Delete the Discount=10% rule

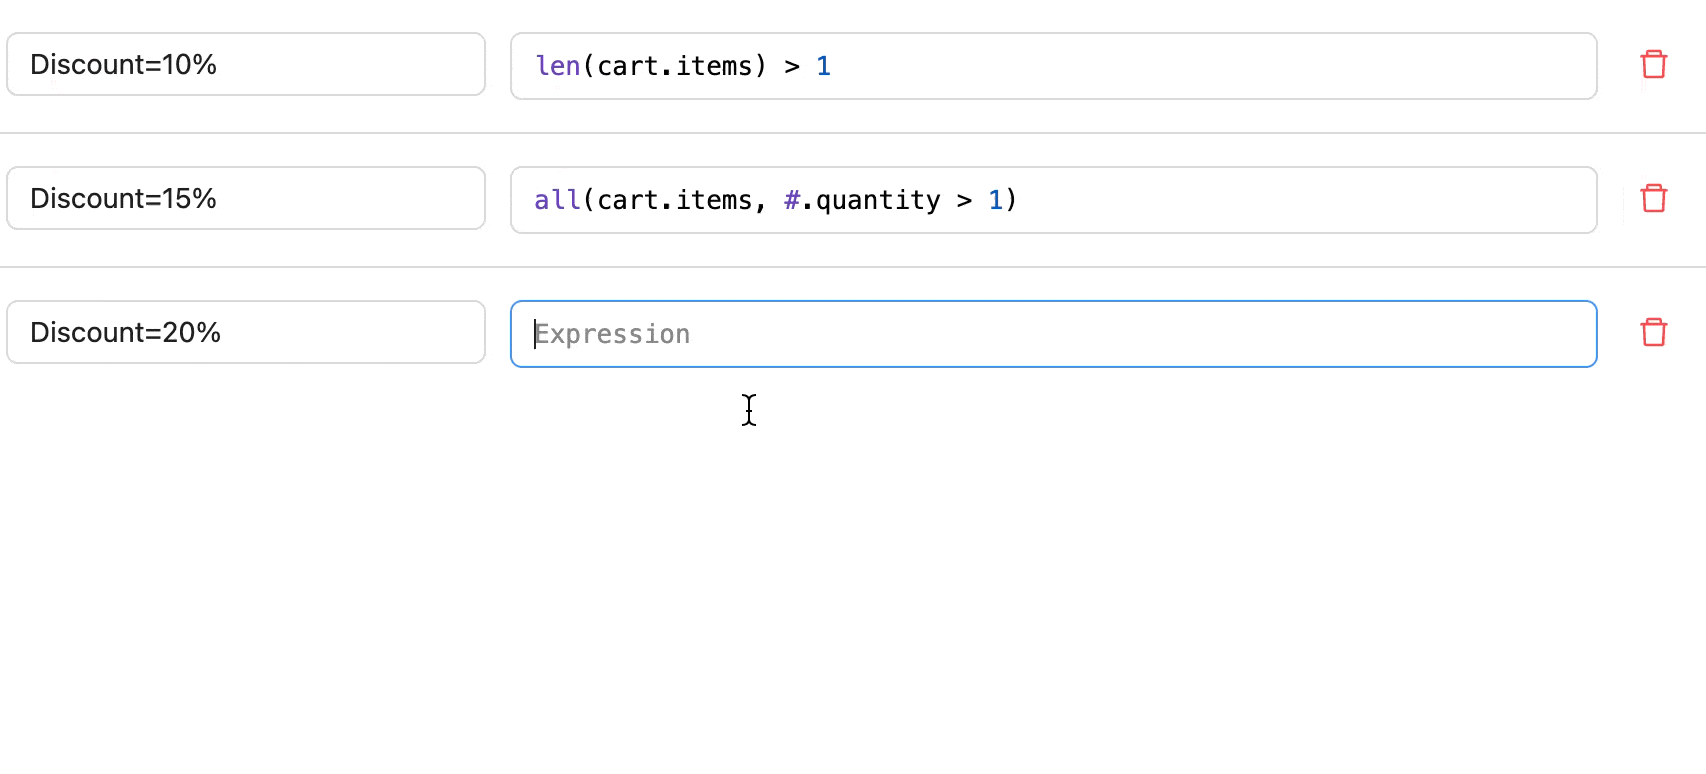[x=1653, y=65]
